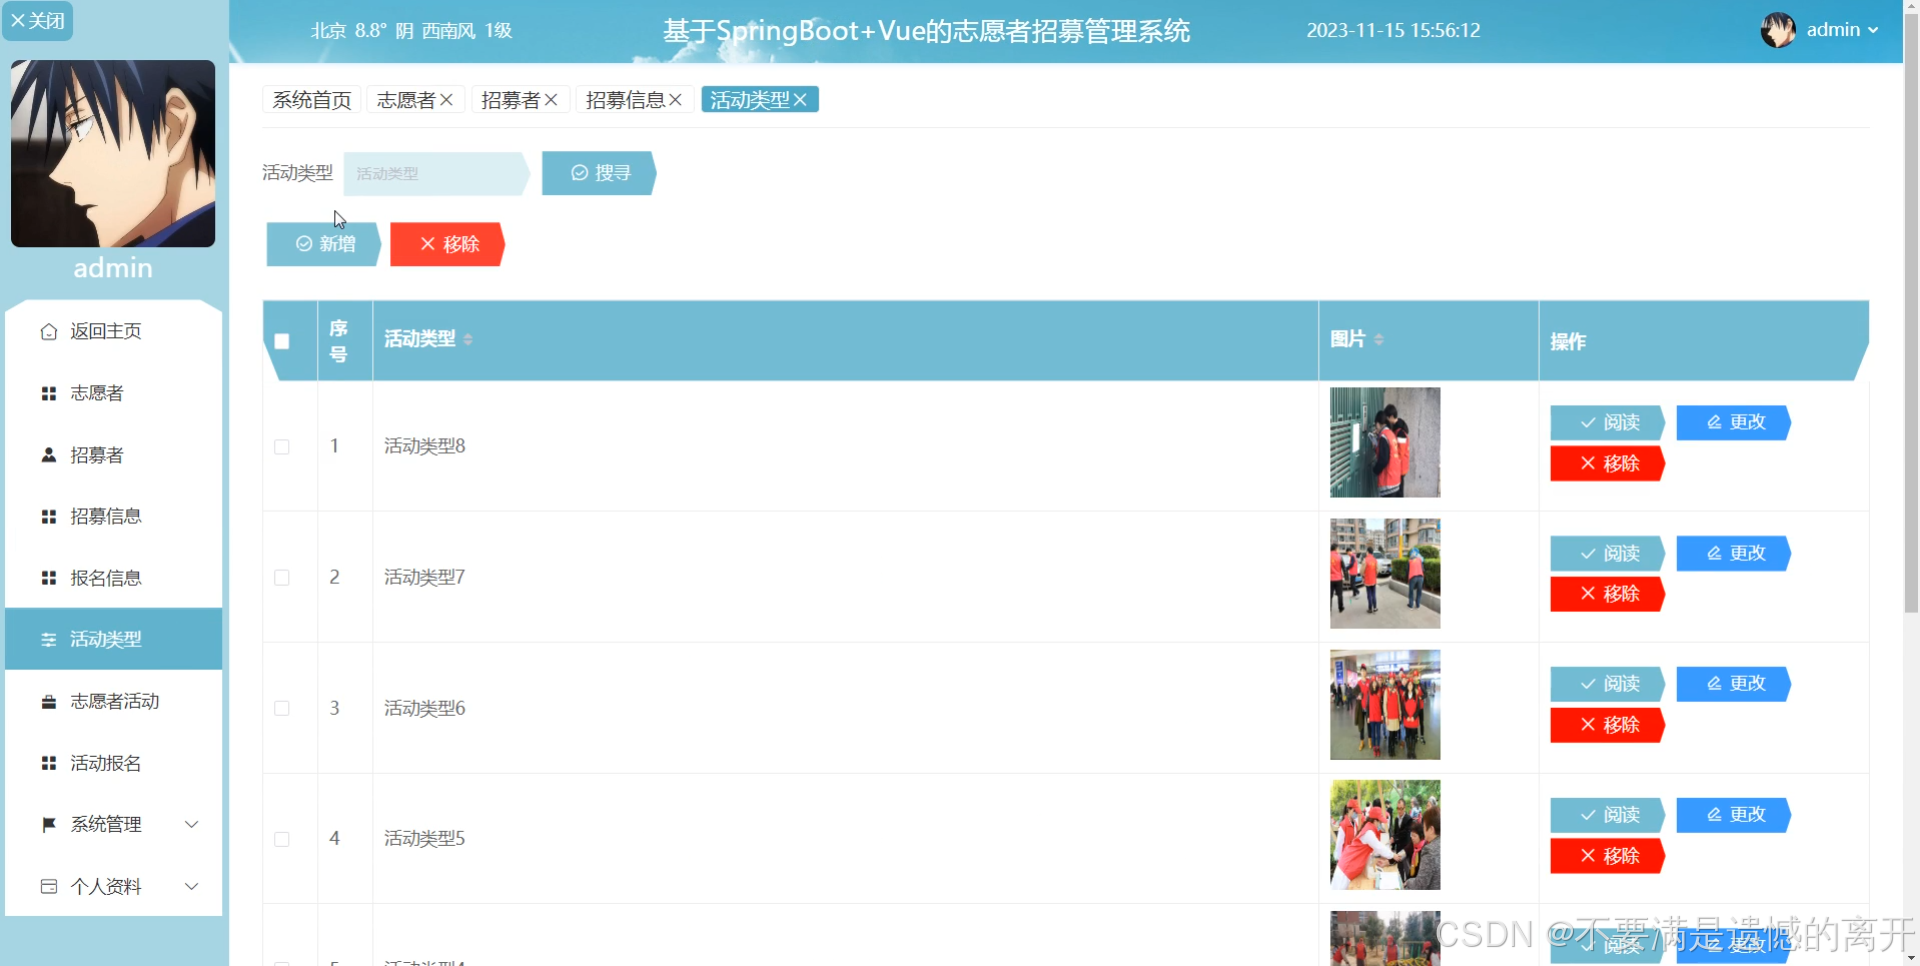Click the grid icon beside 招募信息
The height and width of the screenshot is (966, 1920).
point(48,516)
